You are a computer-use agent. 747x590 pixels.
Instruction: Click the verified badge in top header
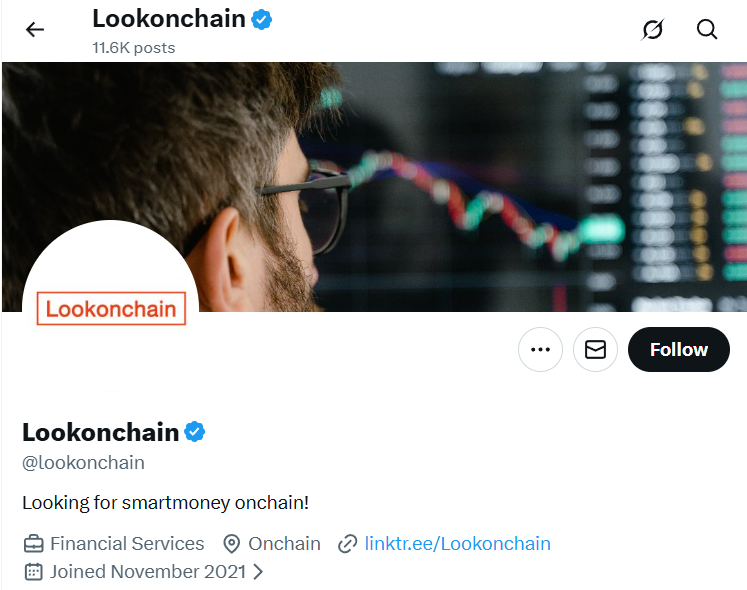262,19
